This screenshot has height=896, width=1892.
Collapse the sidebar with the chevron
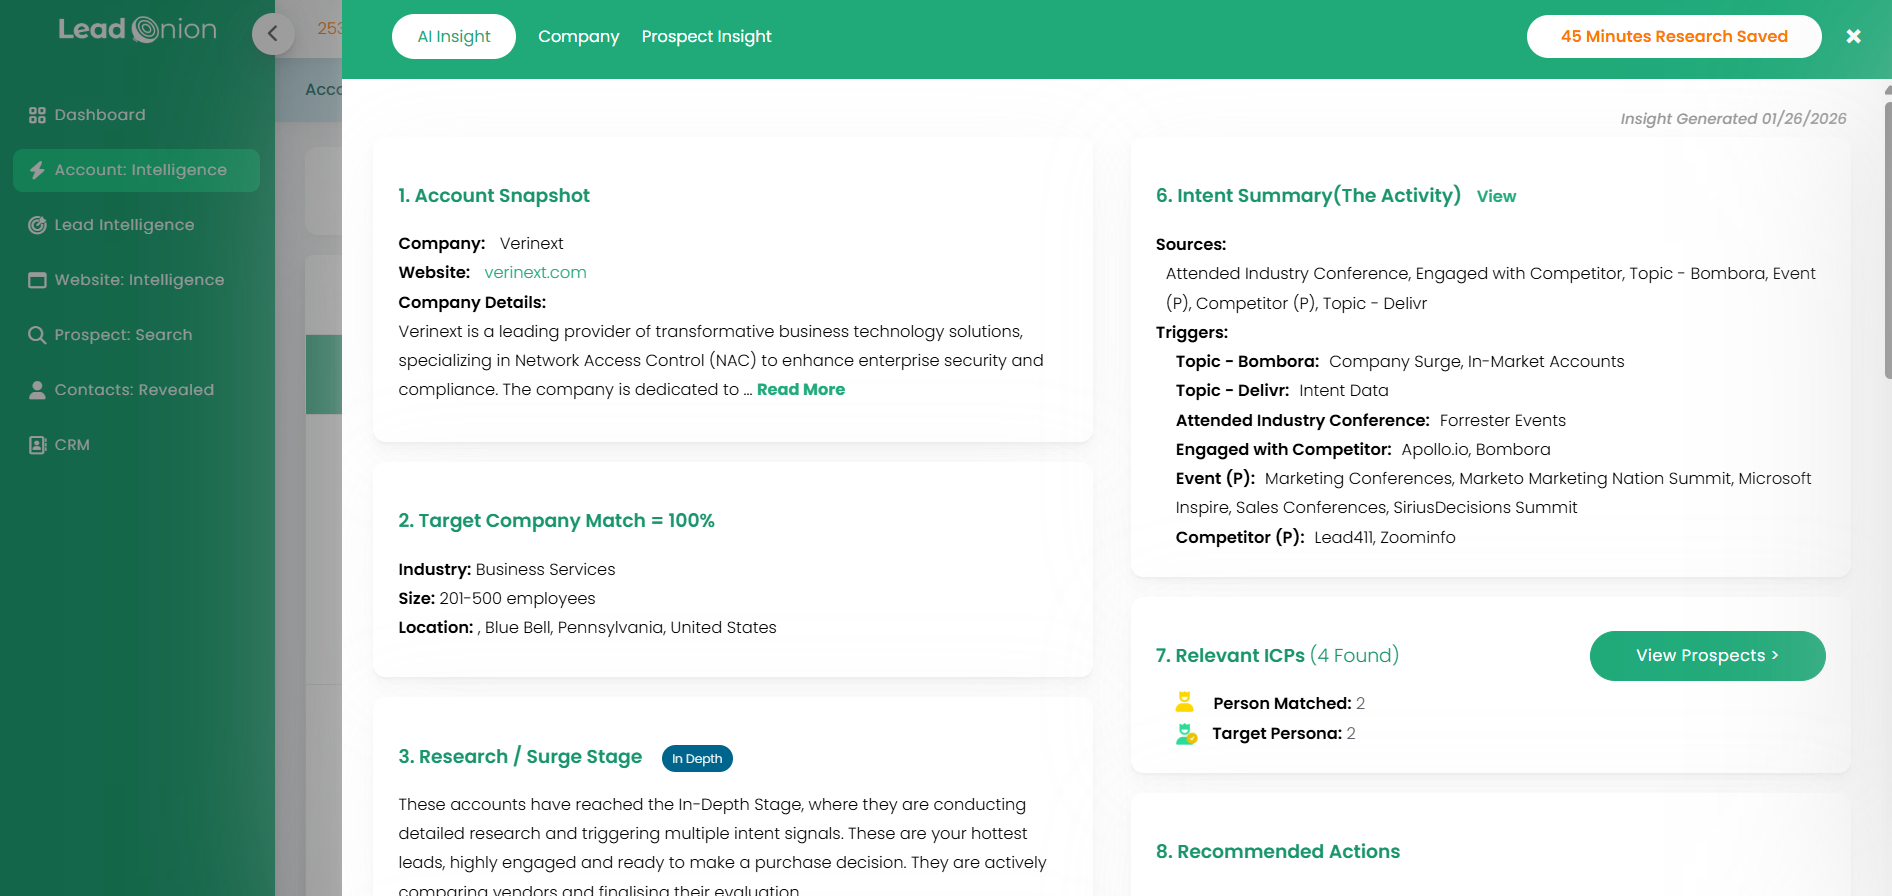[272, 34]
